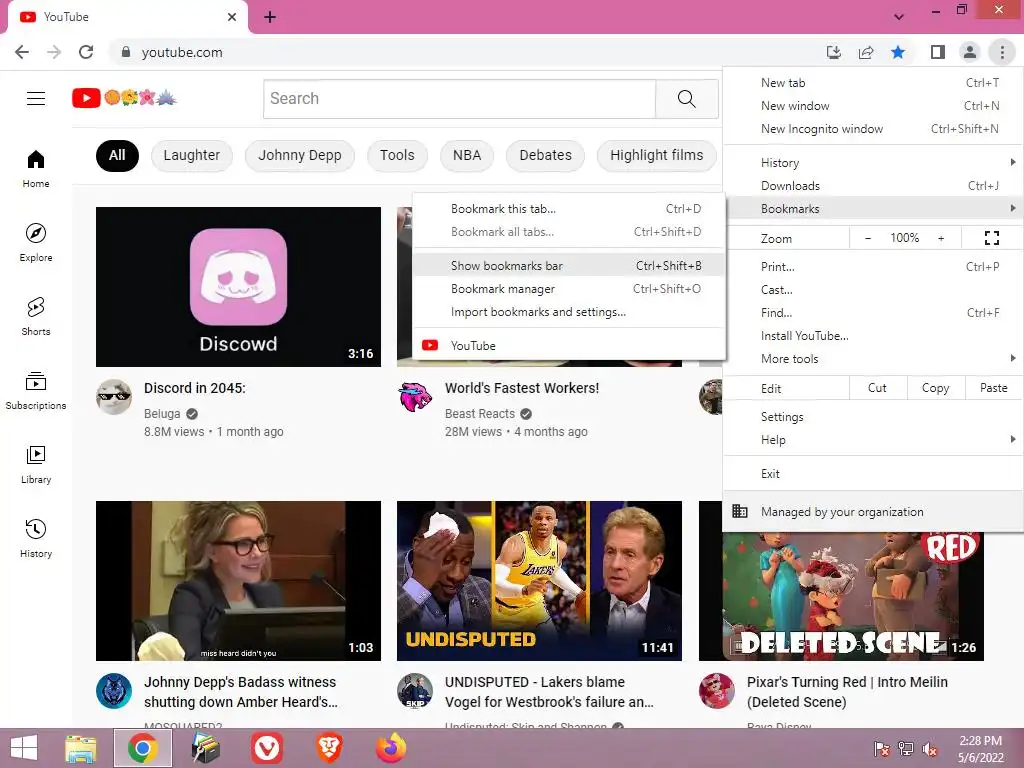Image resolution: width=1024 pixels, height=768 pixels.
Task: Select Cast from Chrome menu
Action: (x=874, y=289)
